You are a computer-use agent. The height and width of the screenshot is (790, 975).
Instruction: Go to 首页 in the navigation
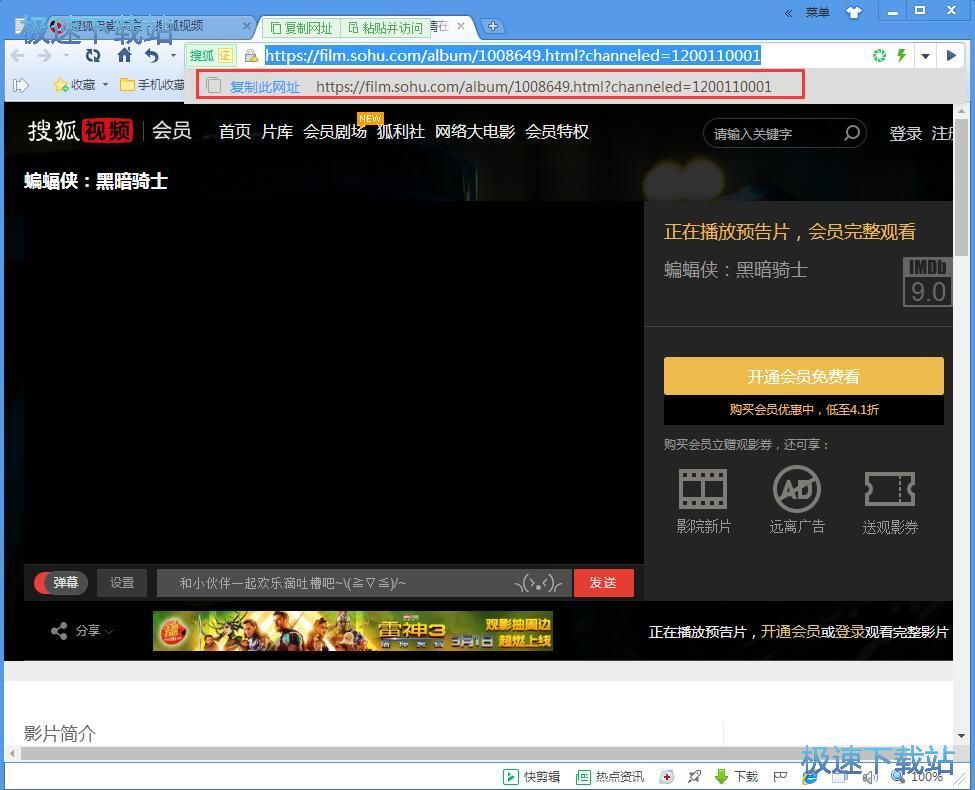tap(235, 132)
